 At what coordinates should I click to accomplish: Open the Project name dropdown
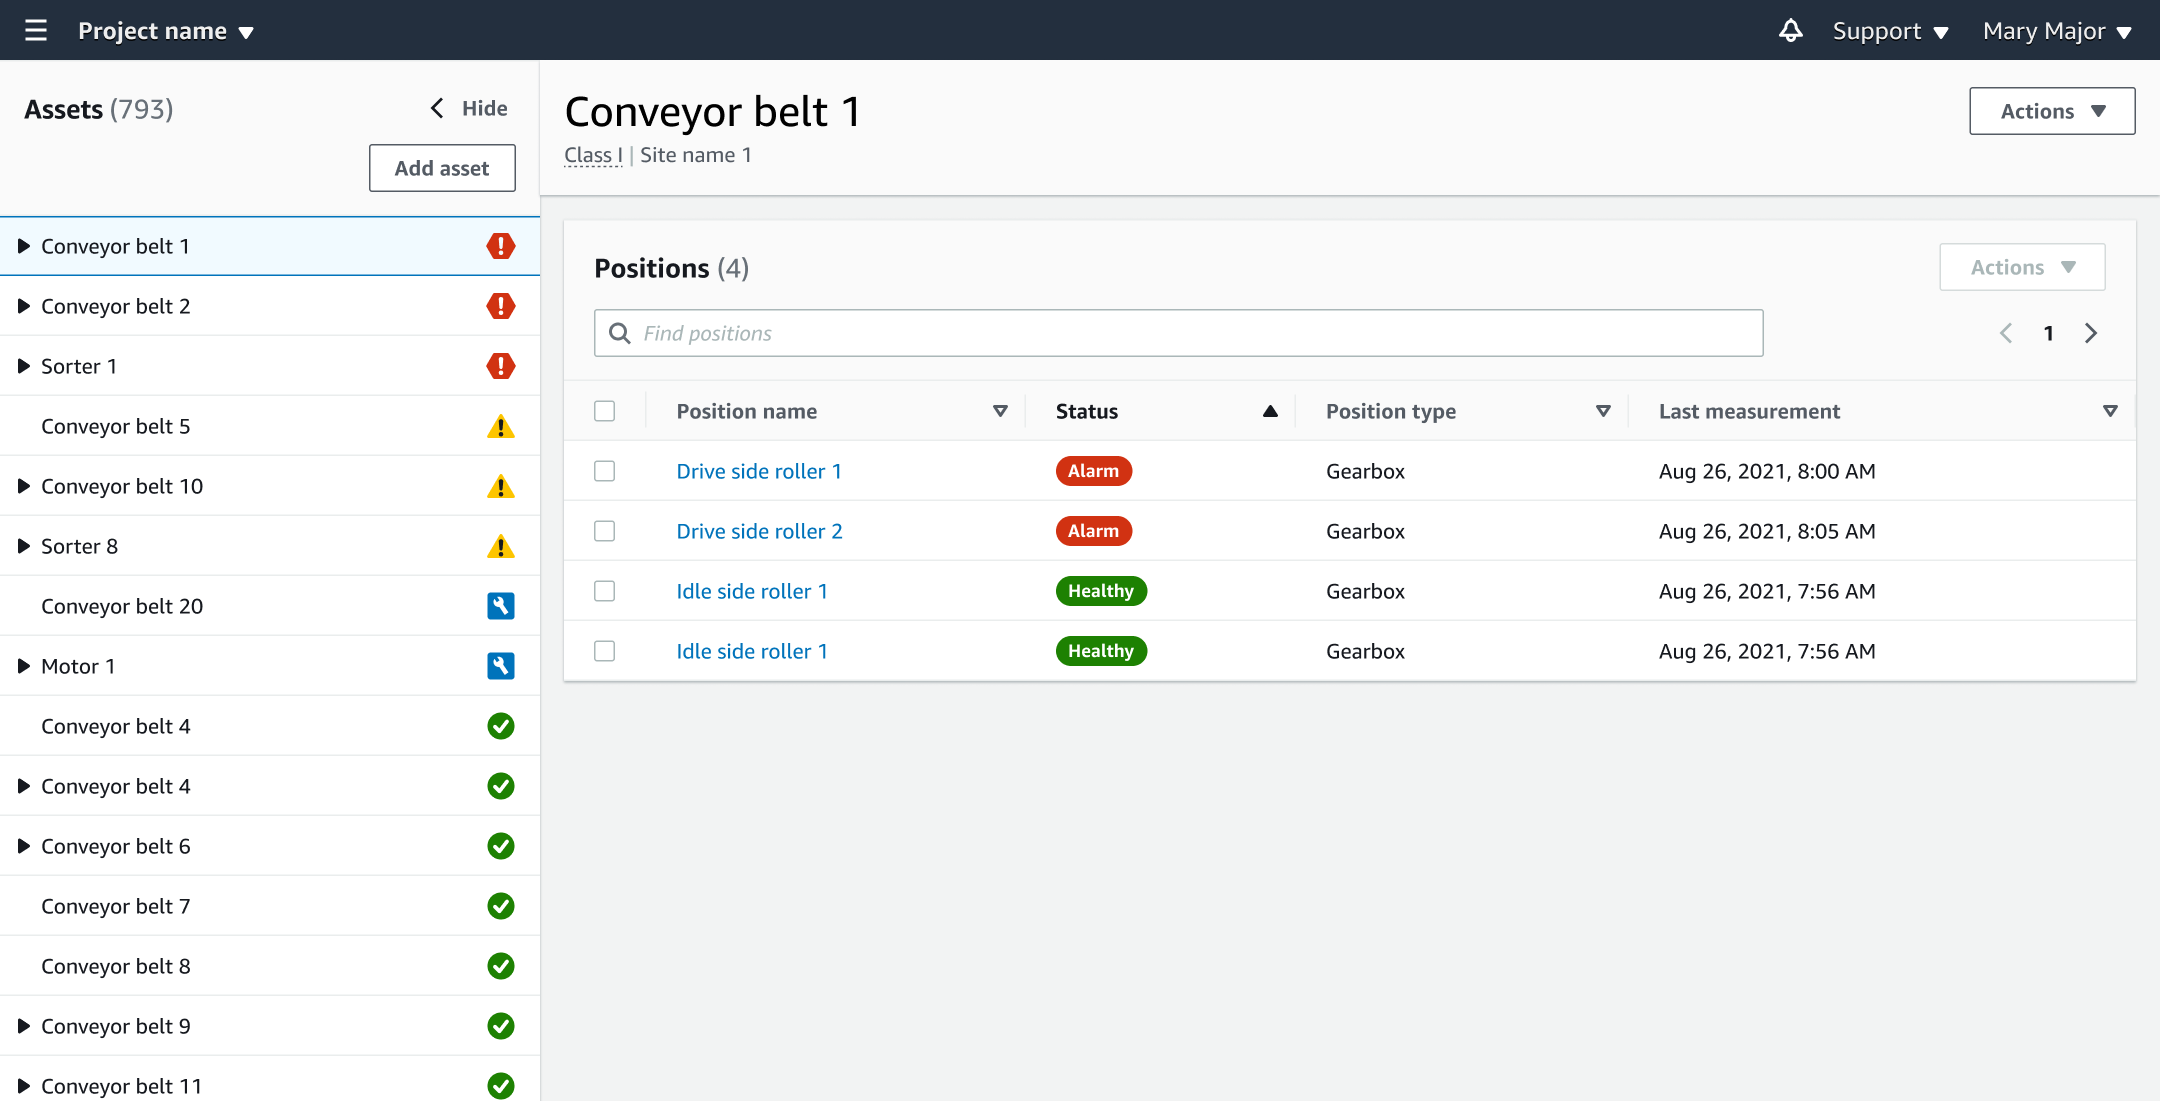[166, 30]
